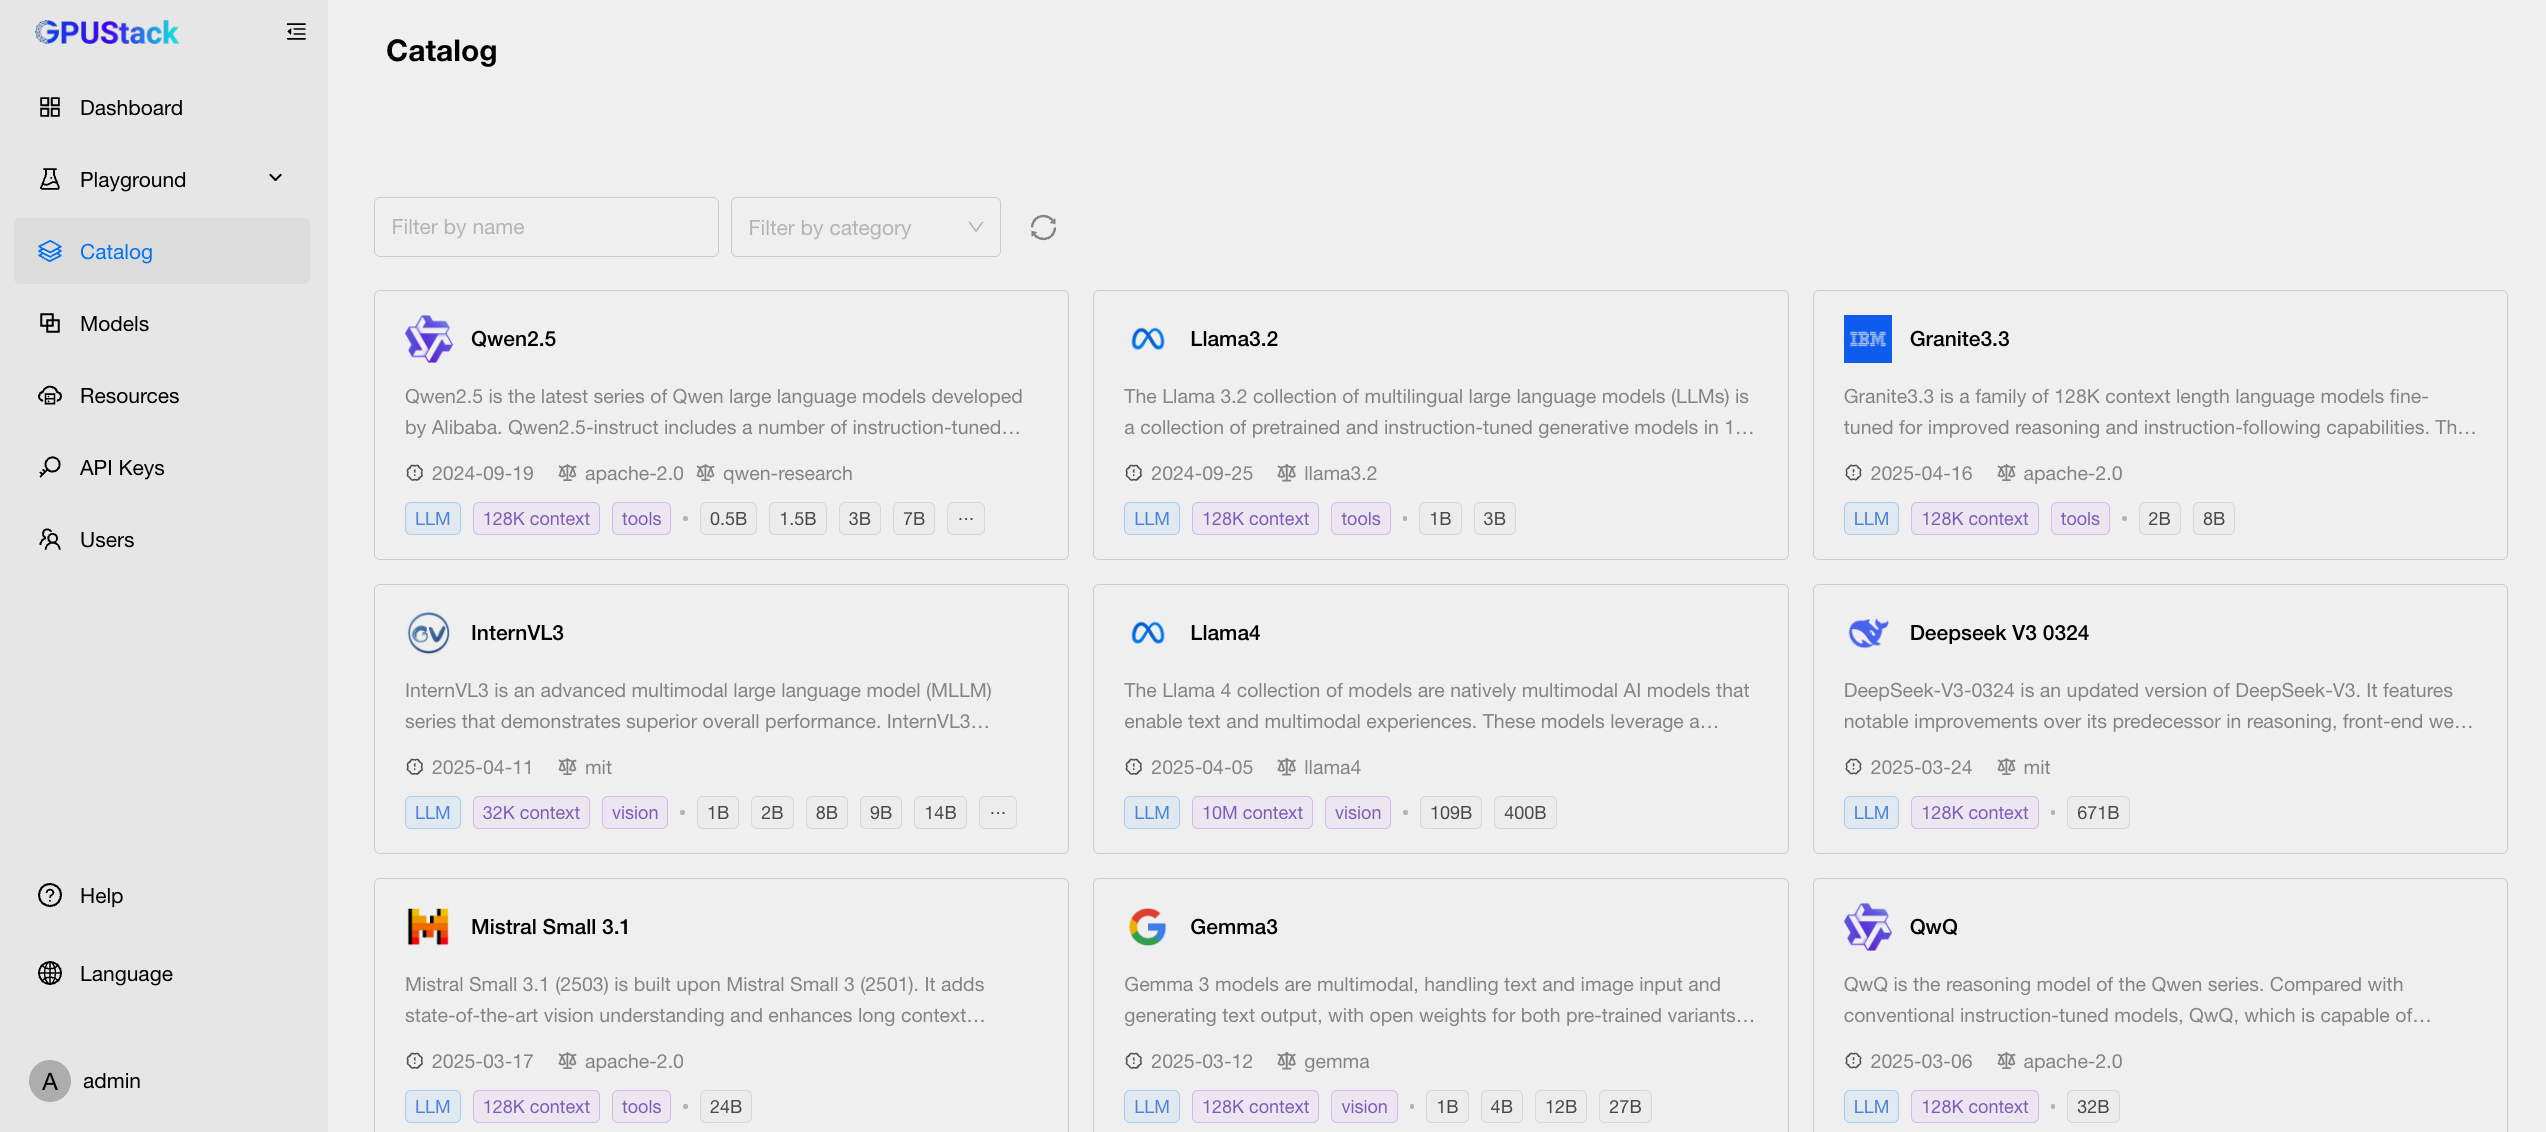Click the Users people icon

(50, 539)
